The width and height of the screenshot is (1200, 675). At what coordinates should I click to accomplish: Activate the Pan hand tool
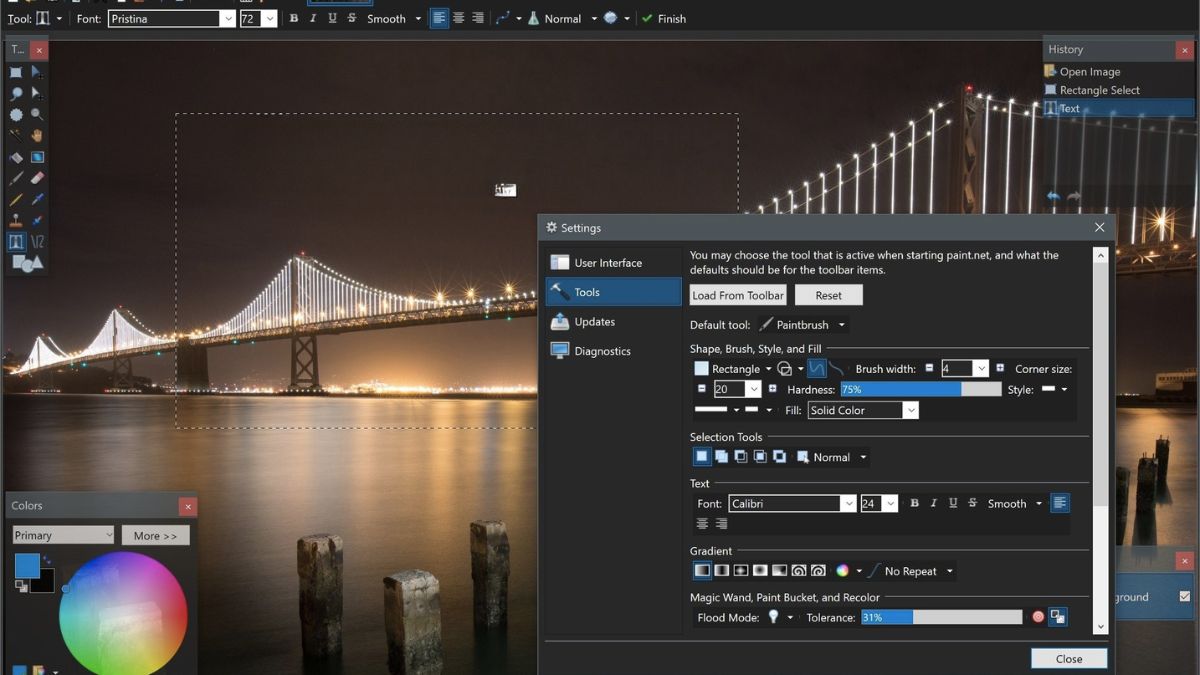[x=37, y=135]
